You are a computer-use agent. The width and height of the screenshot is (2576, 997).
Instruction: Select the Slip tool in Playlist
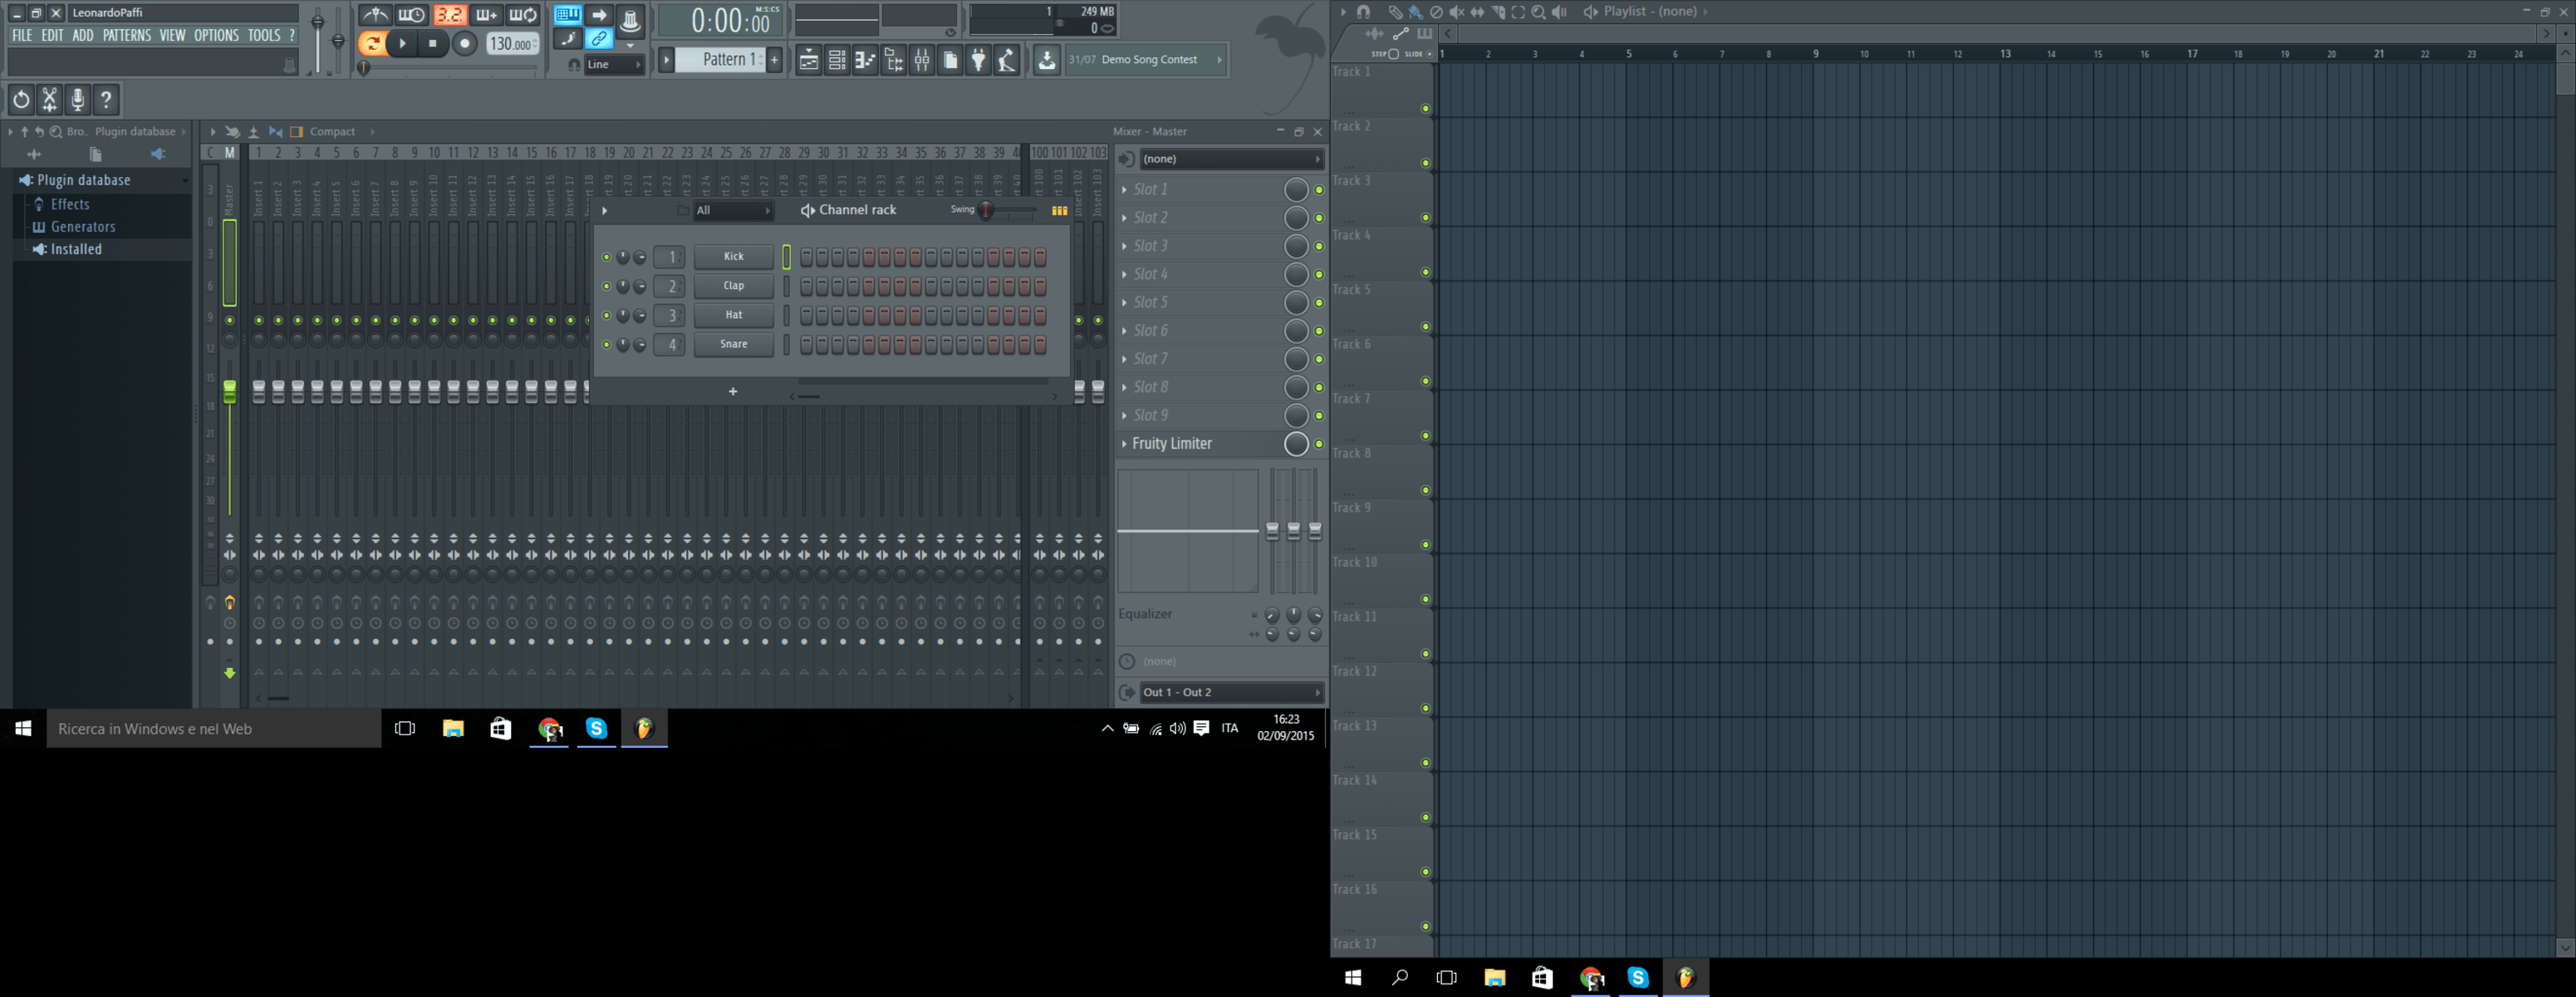(x=1477, y=12)
